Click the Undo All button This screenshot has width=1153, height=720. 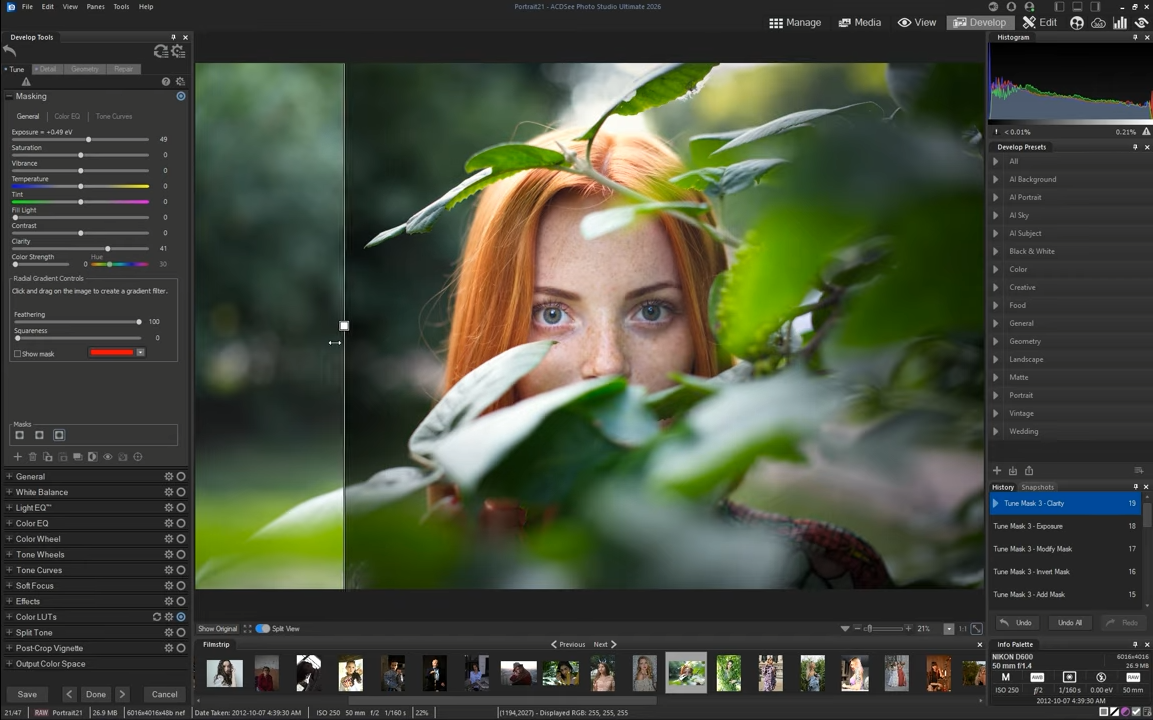coord(1069,623)
